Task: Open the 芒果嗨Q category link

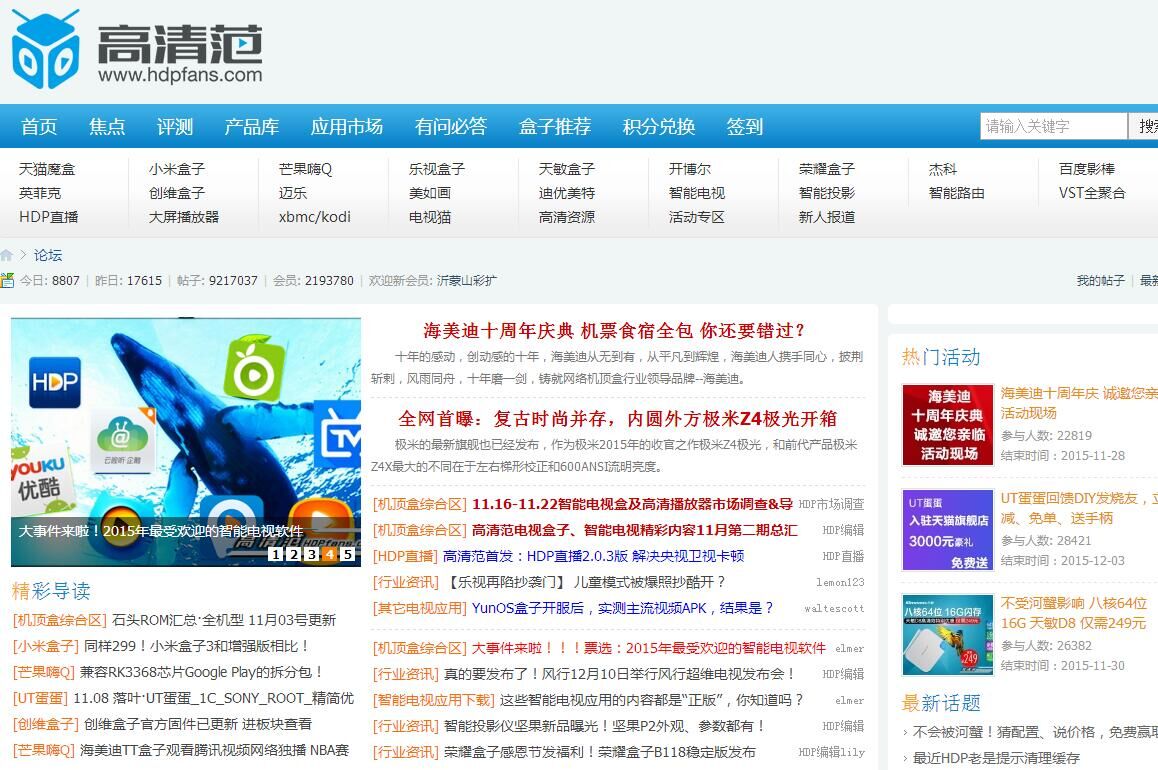Action: [x=306, y=169]
